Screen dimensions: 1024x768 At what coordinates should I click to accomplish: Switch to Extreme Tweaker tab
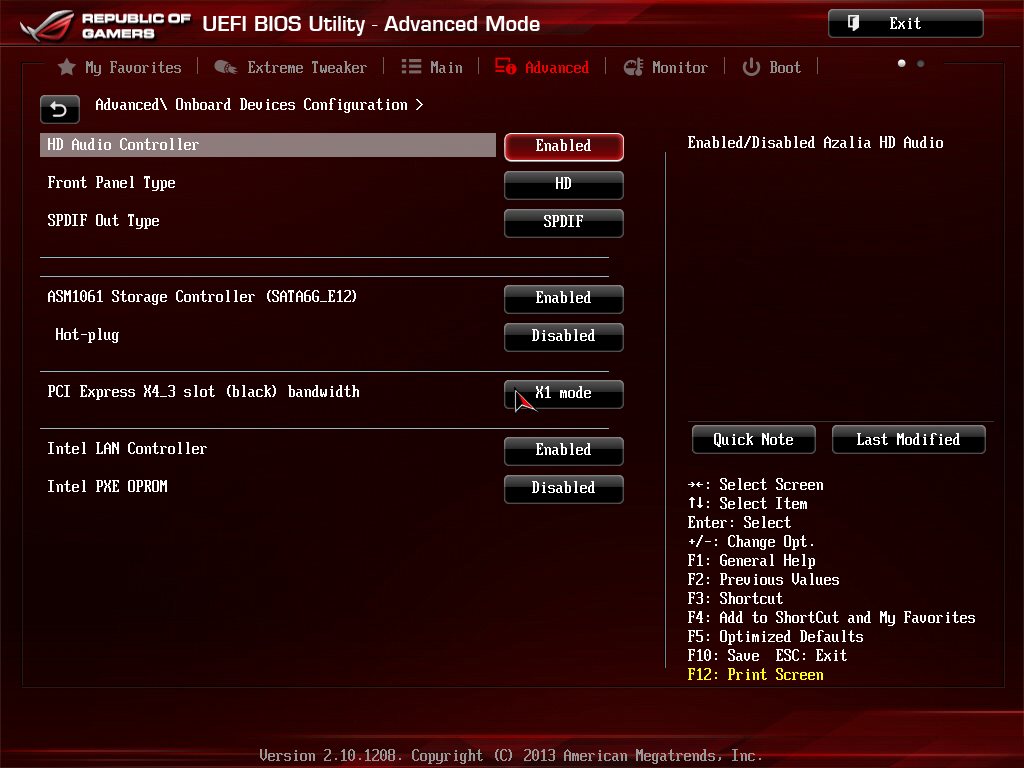click(307, 67)
